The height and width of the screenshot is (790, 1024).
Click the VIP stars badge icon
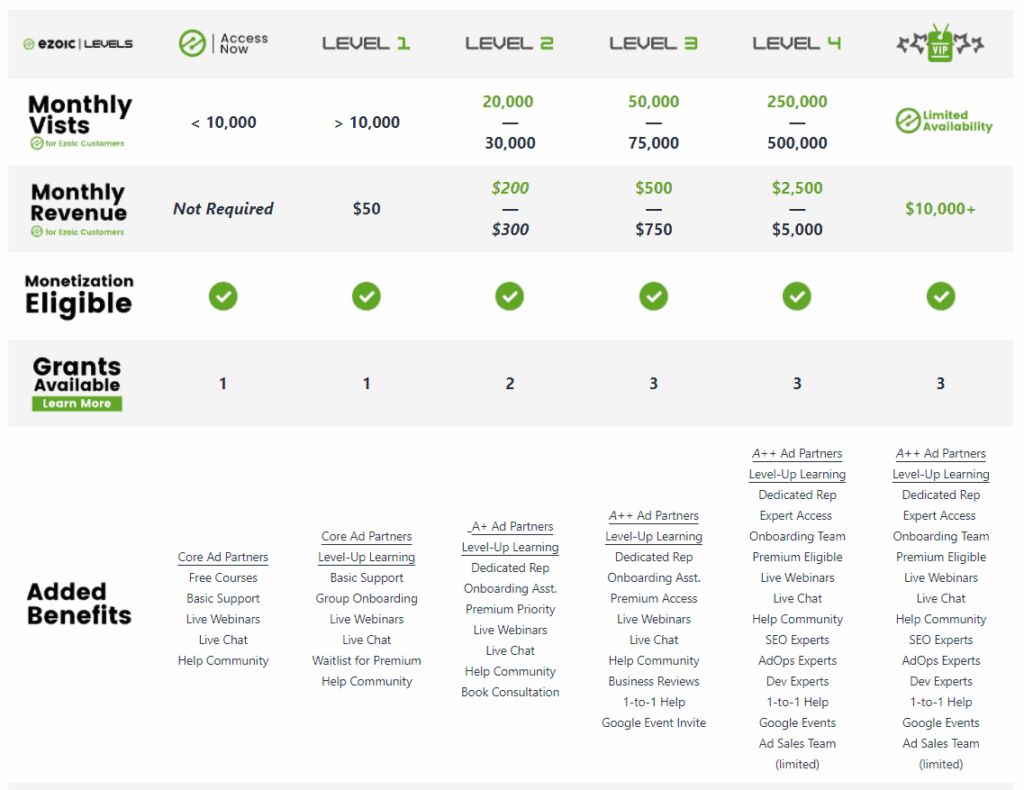[x=940, y=43]
